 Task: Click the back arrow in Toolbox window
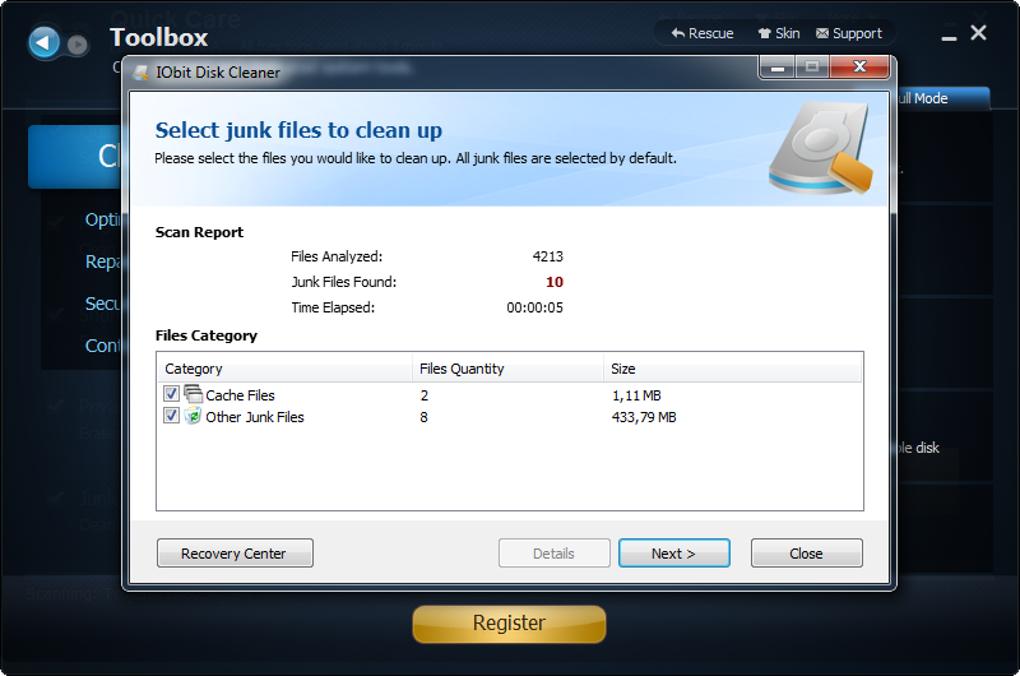(44, 43)
